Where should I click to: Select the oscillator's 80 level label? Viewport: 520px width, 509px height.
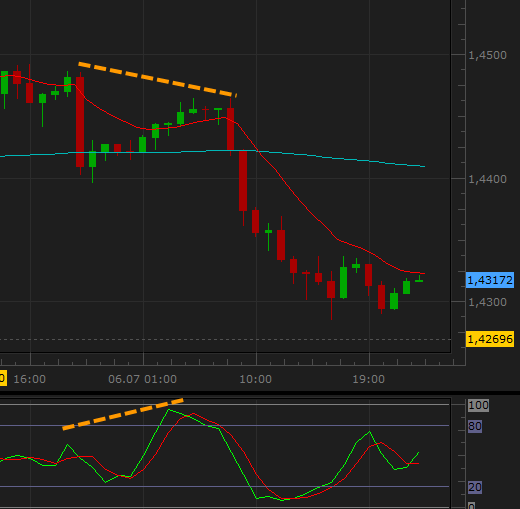(475, 426)
